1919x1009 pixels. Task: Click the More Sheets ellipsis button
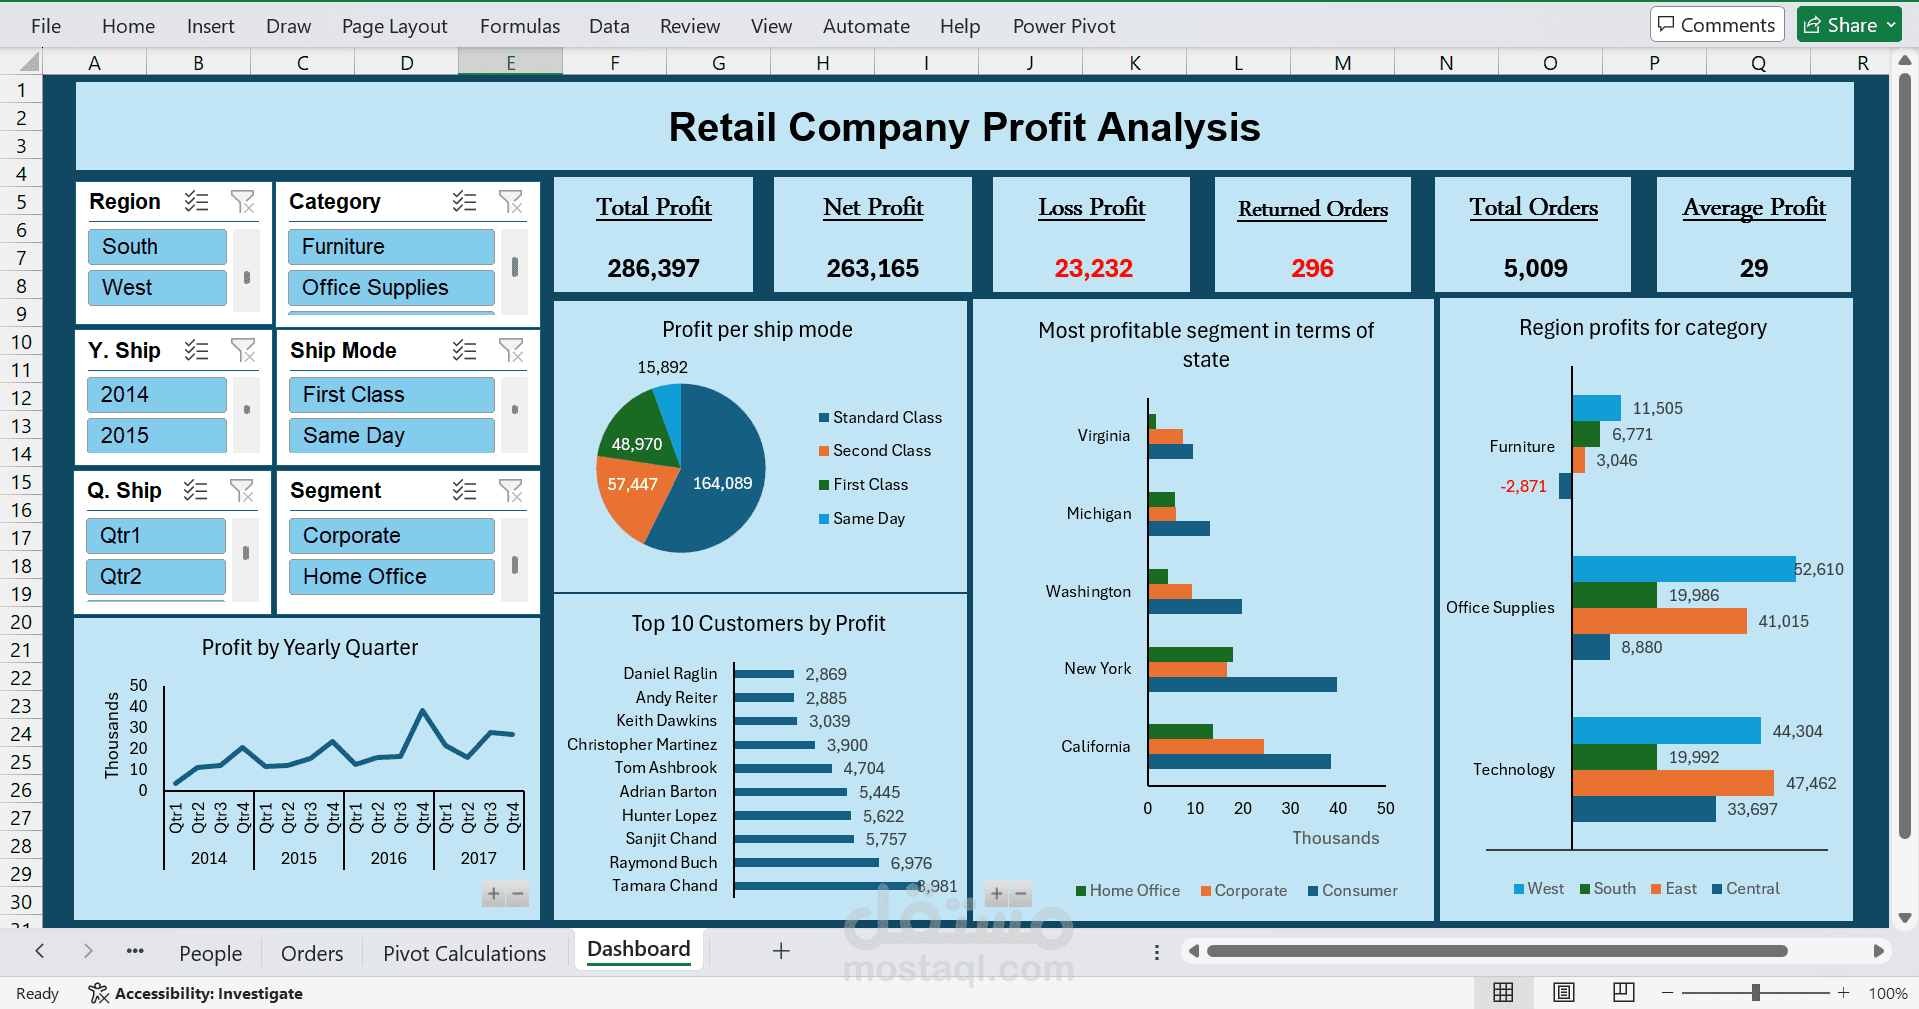coord(135,951)
